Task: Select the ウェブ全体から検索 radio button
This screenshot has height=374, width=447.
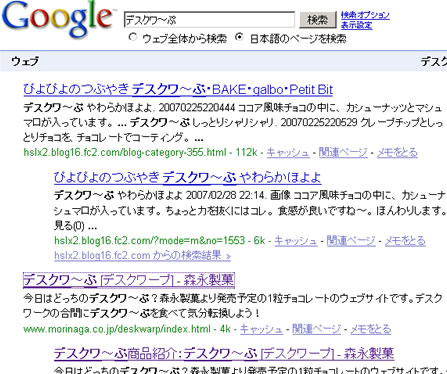Action: 133,37
